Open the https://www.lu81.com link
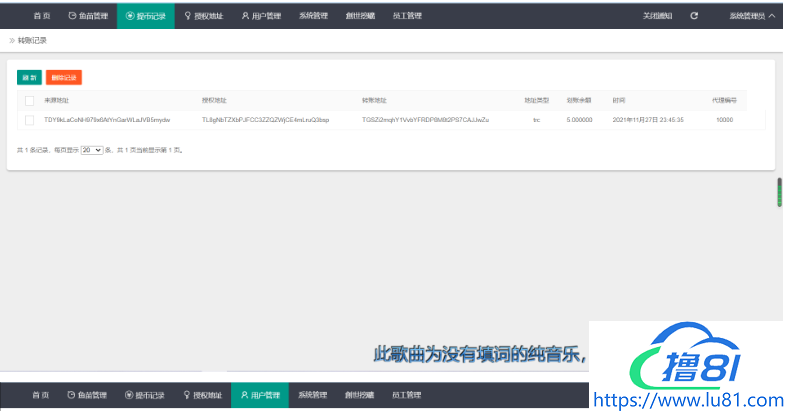Screen dimensions: 789x411 point(689,399)
